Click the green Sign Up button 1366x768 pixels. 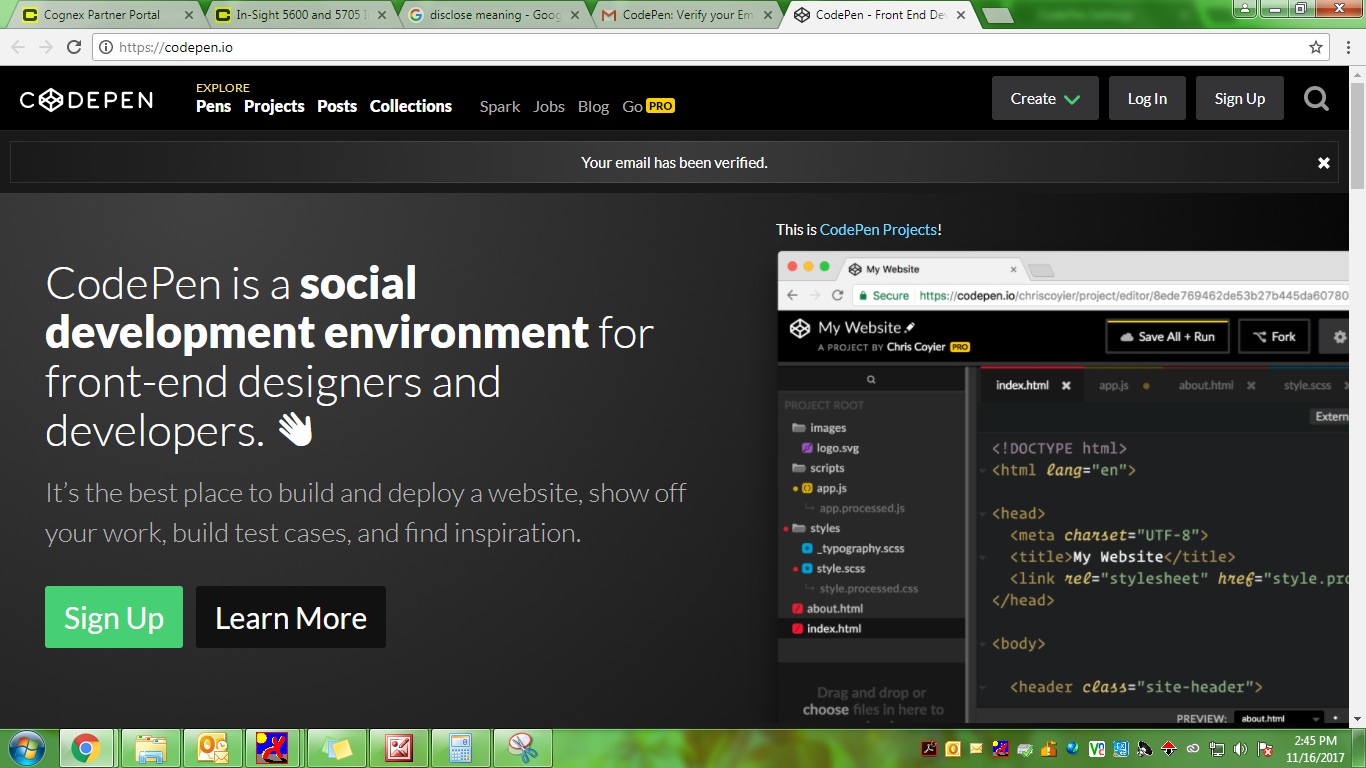click(x=114, y=617)
